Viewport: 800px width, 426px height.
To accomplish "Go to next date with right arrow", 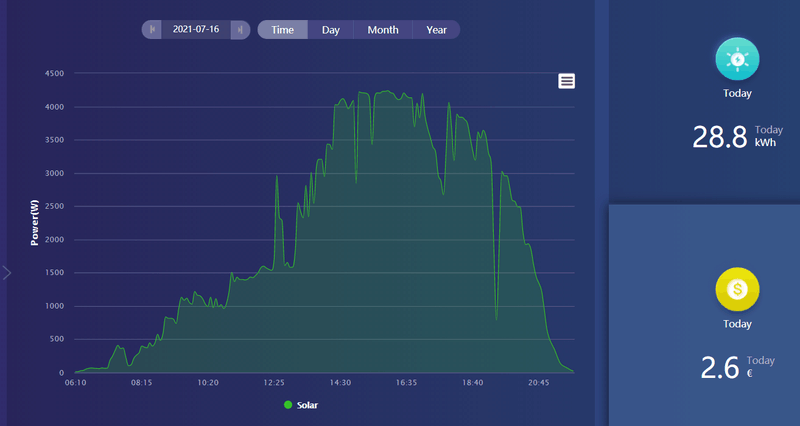I will (240, 30).
